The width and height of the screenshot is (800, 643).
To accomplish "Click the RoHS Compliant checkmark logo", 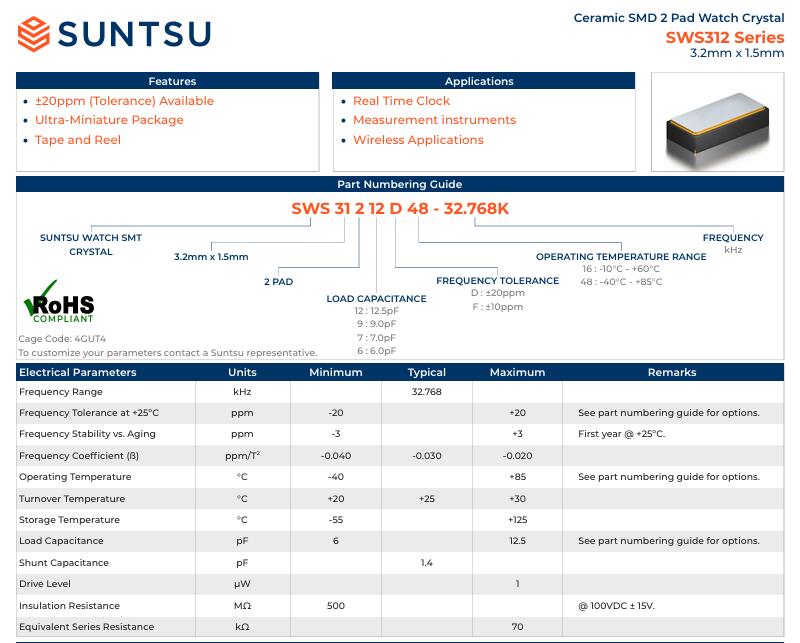I will click(58, 303).
